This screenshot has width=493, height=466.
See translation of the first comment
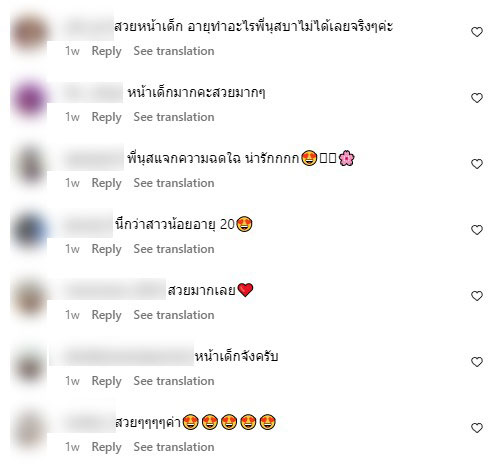point(174,51)
